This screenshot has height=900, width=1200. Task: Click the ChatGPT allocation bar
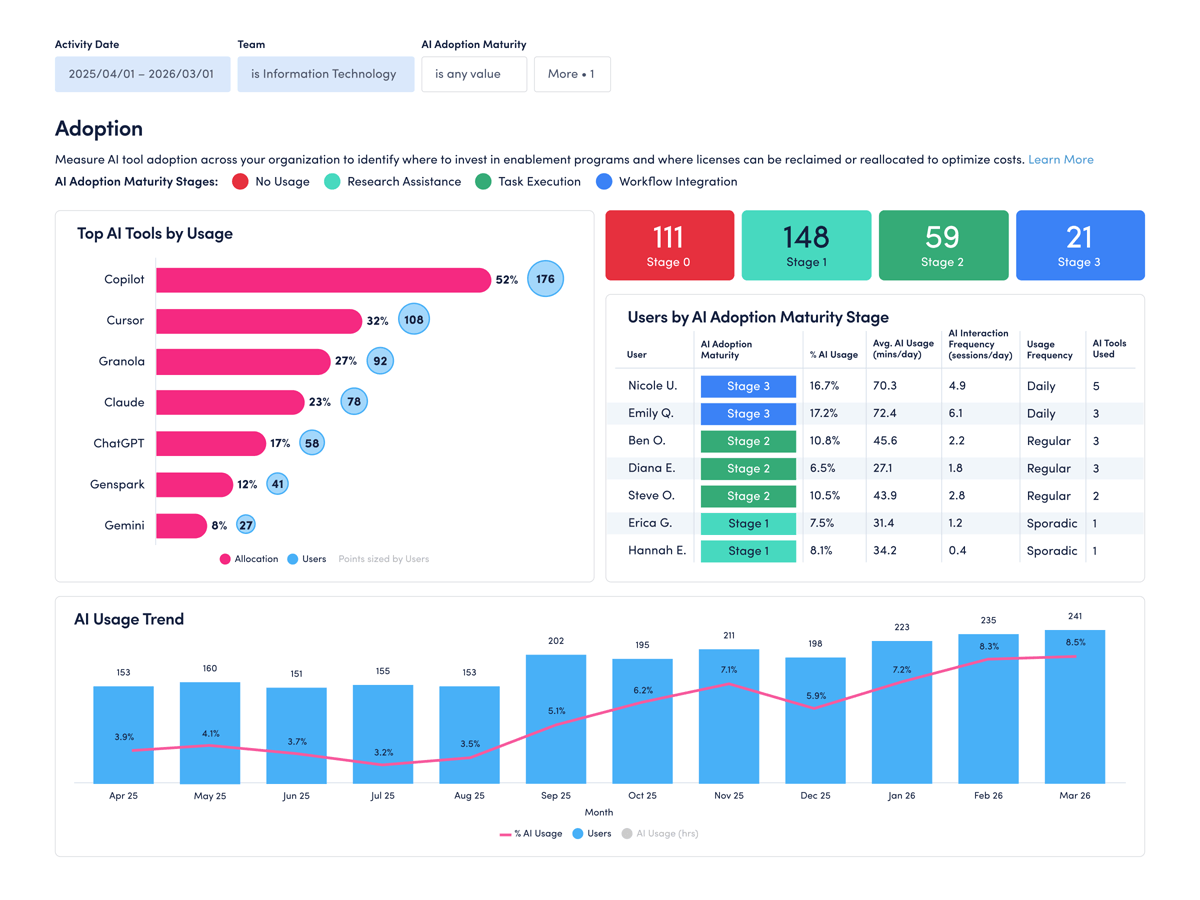tap(211, 443)
